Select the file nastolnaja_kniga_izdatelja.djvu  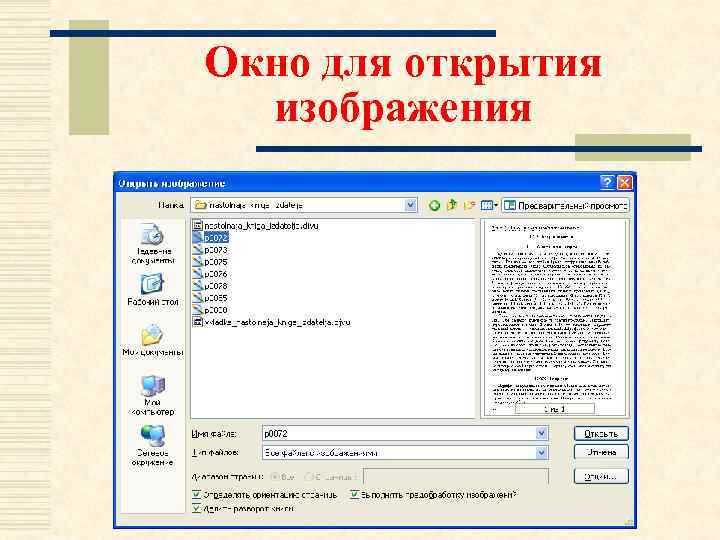[255, 225]
